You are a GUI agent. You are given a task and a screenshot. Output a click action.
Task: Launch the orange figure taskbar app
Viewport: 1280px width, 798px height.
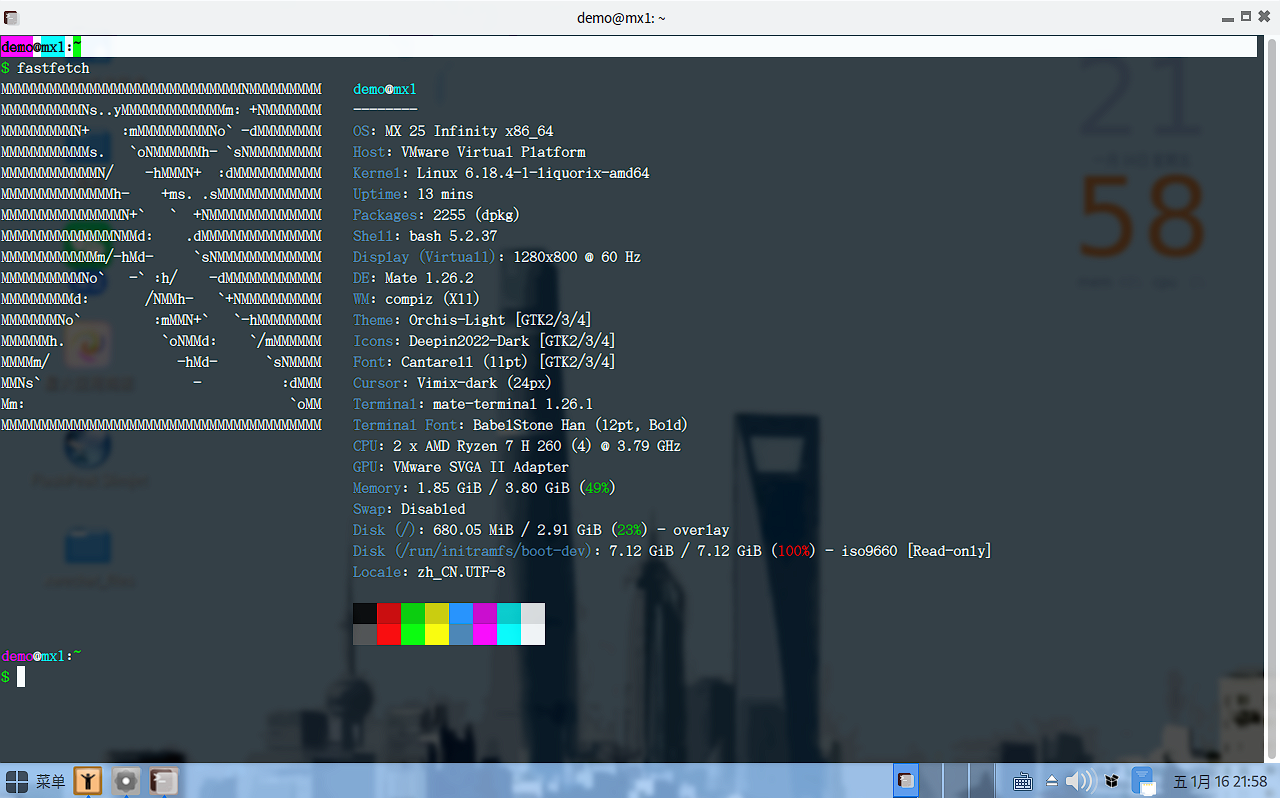(x=88, y=781)
